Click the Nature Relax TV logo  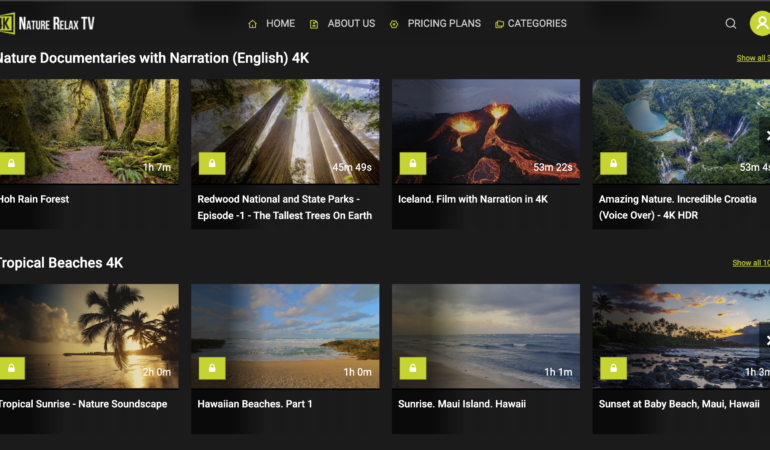(48, 23)
